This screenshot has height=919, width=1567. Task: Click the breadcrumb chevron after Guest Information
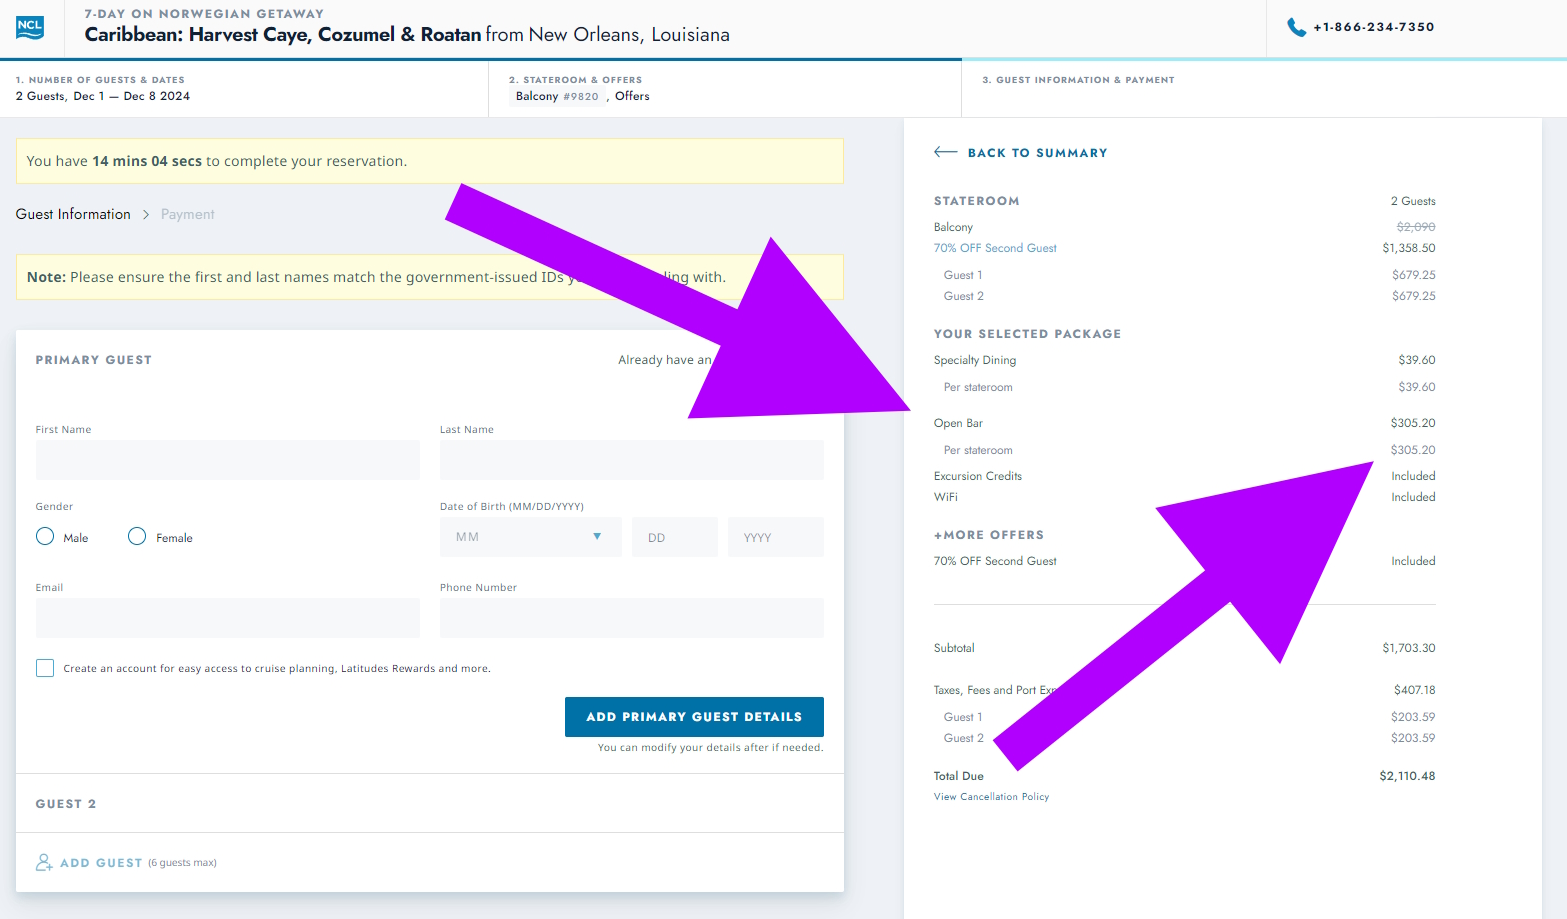146,215
